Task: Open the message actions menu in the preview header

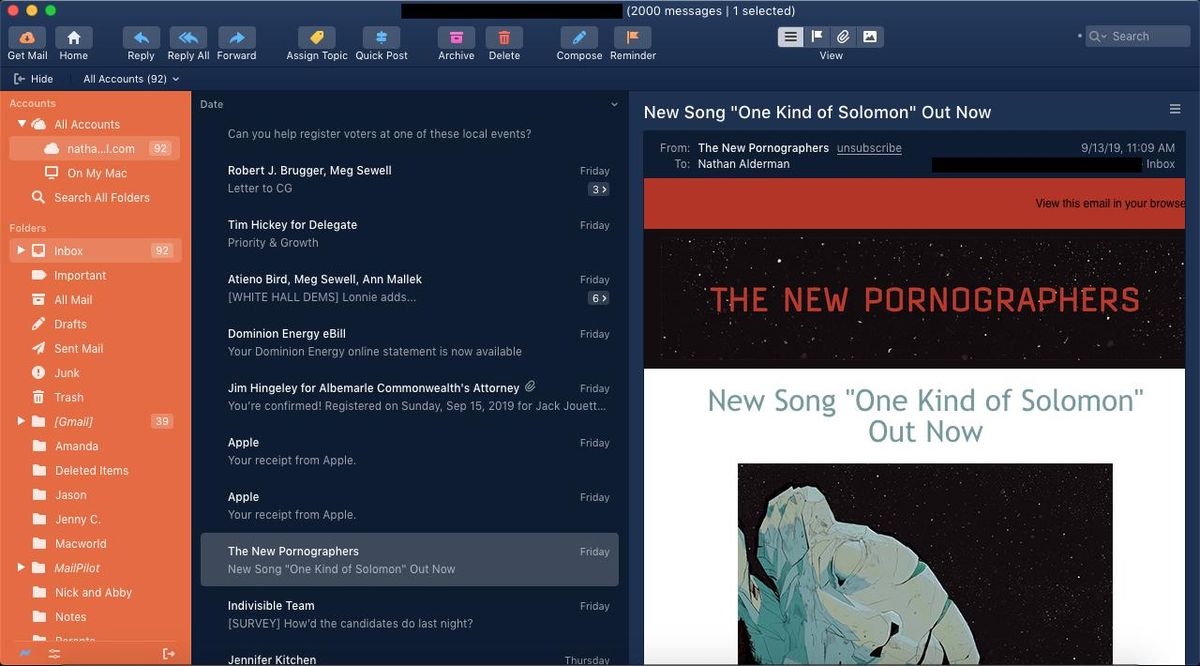Action: (x=1174, y=111)
